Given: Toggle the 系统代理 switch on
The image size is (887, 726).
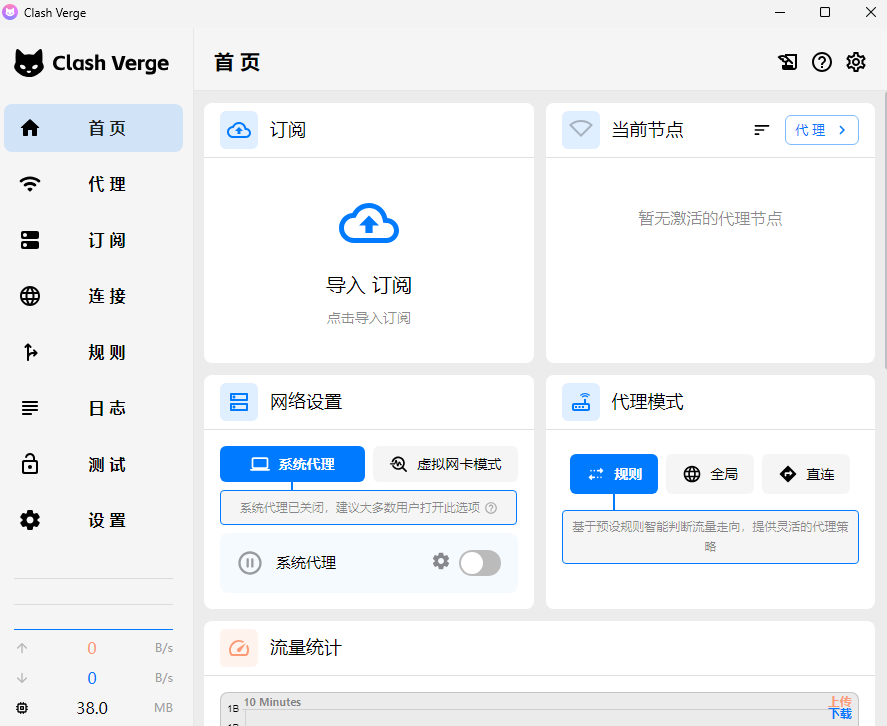Looking at the screenshot, I should click(480, 563).
